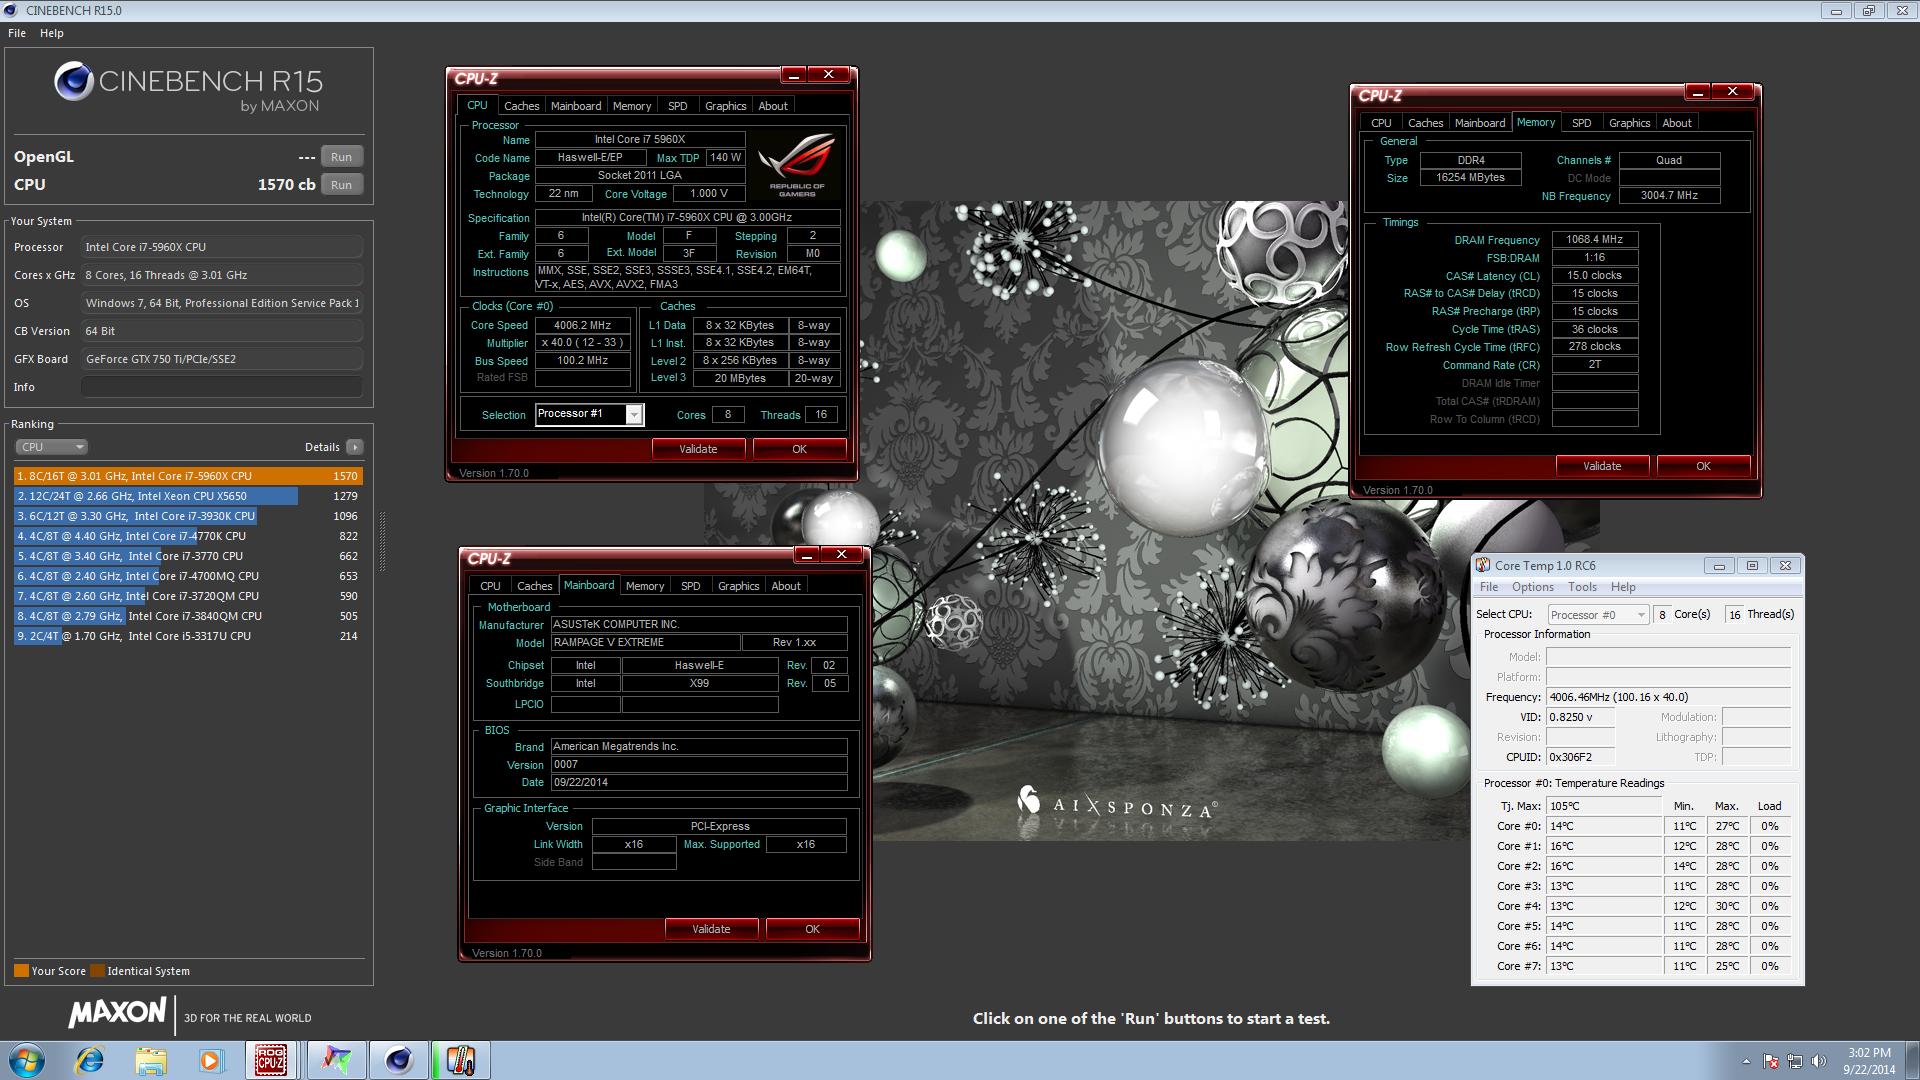
Task: Select ranking entry Intel Core i5-3317U
Action: click(188, 636)
